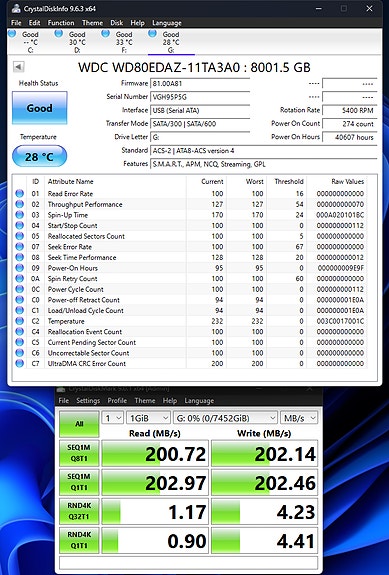389x575 pixels.
Task: Open the File menu in CrystalDiskMark
Action: click(64, 400)
